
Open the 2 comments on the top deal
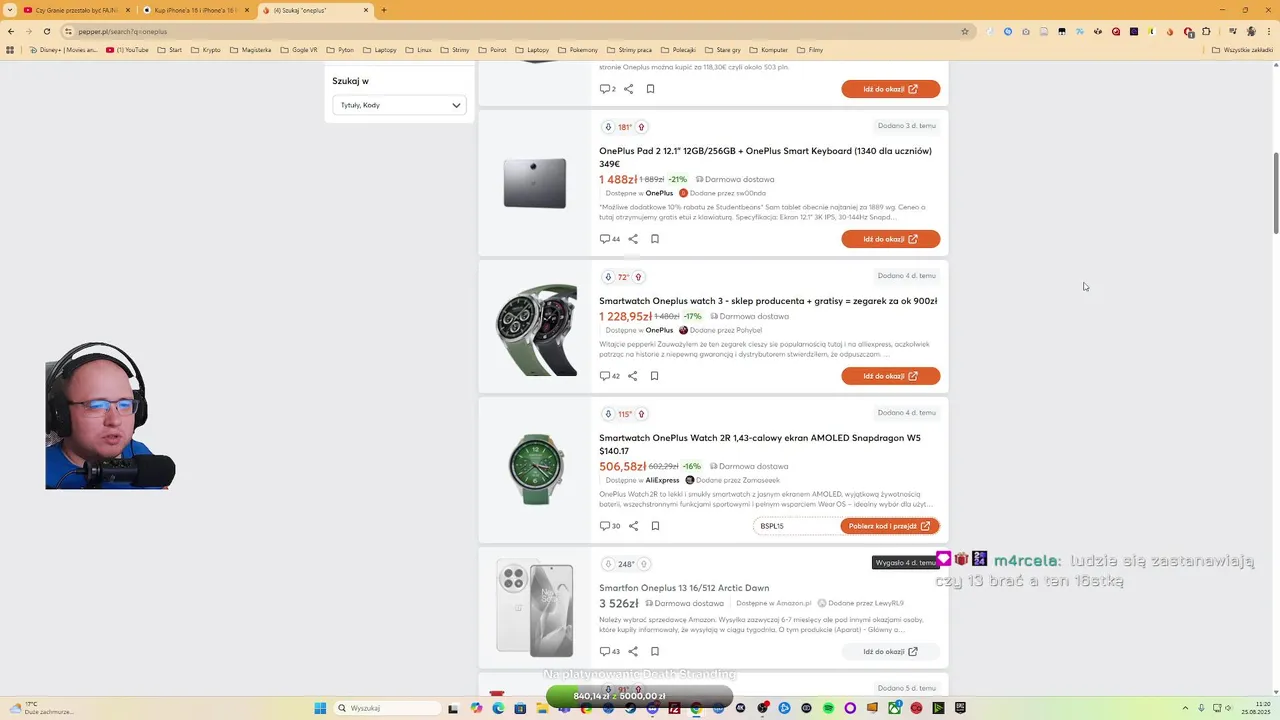click(x=607, y=89)
